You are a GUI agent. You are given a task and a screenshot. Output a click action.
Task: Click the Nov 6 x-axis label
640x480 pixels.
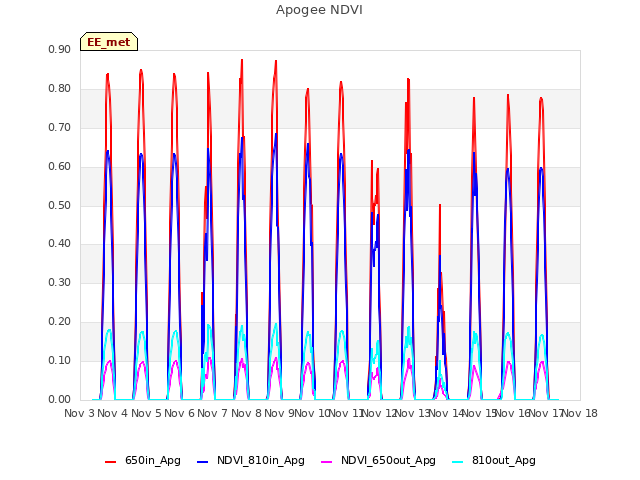(179, 413)
